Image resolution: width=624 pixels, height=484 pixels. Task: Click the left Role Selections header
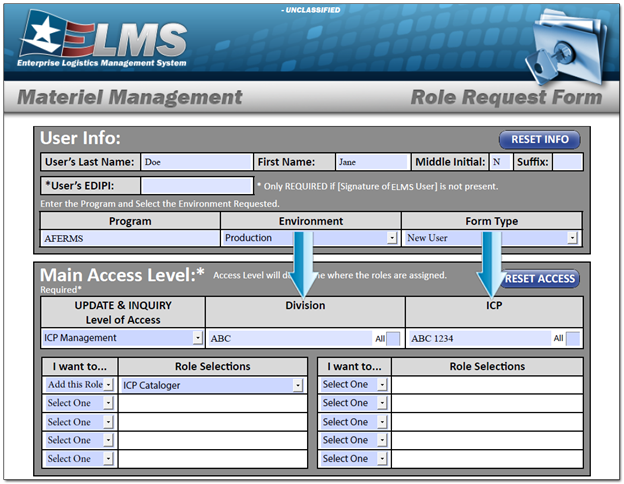(213, 366)
